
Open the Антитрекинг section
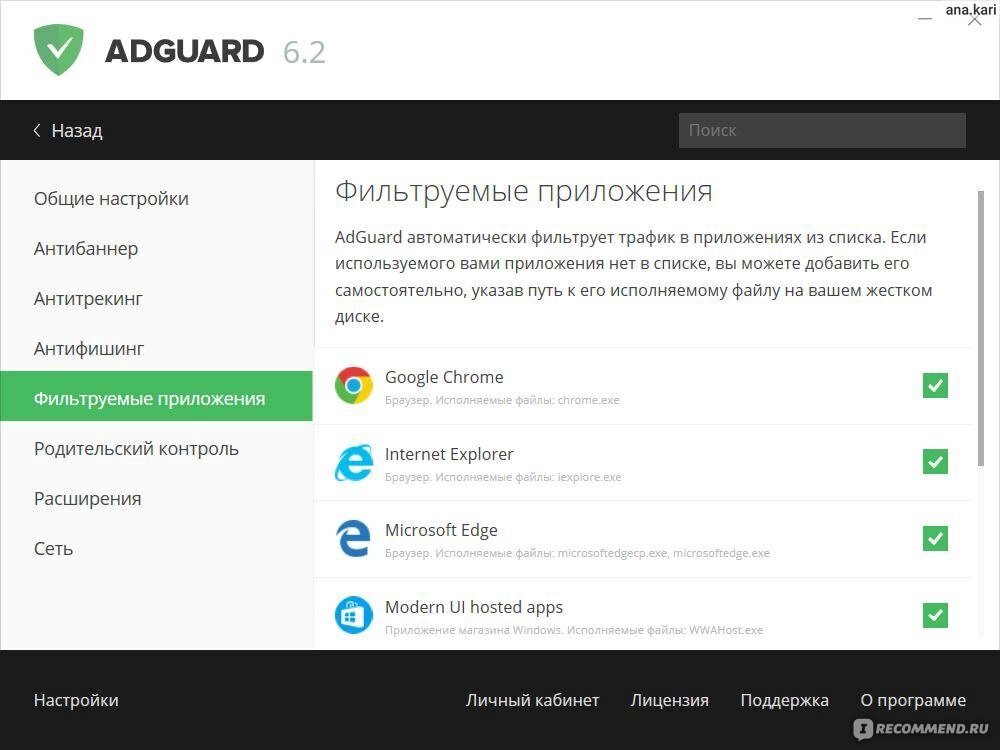pos(156,298)
